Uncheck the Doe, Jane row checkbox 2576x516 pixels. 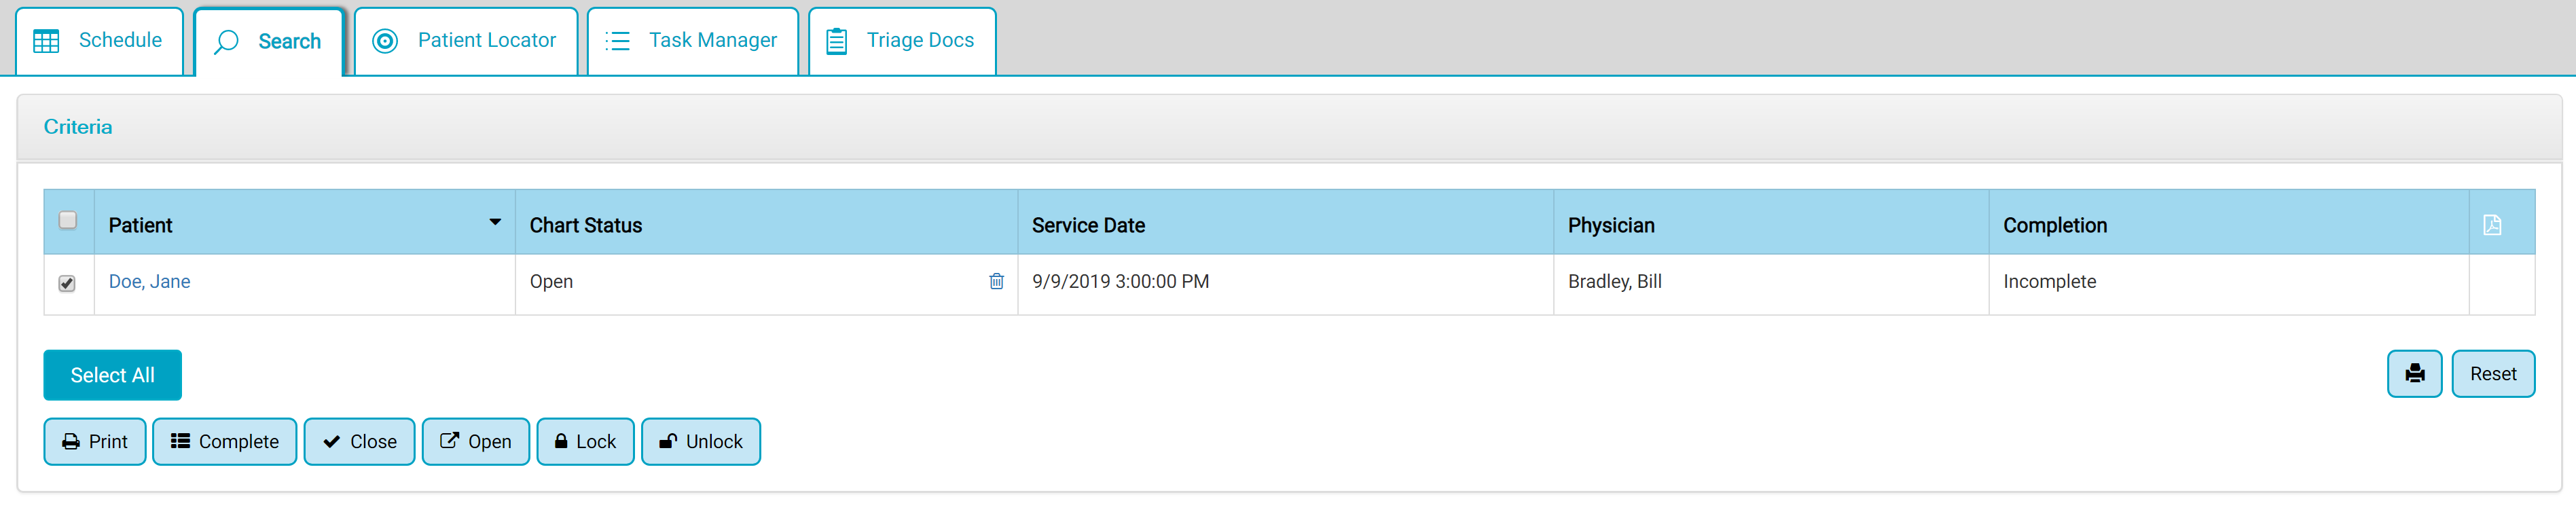67,283
